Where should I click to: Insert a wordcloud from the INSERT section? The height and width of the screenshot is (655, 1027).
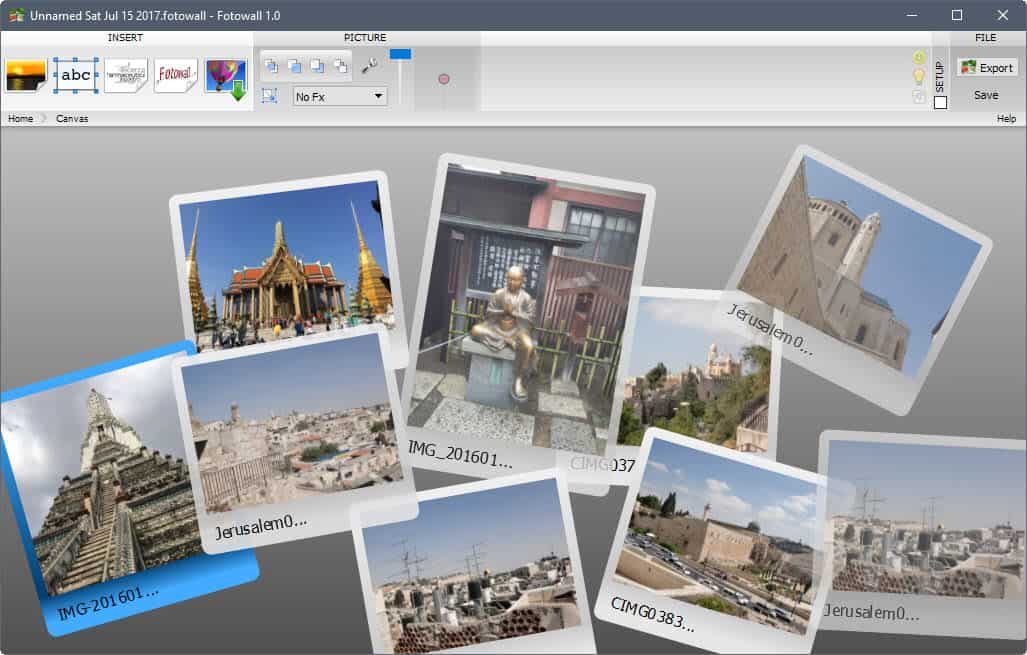pos(125,74)
